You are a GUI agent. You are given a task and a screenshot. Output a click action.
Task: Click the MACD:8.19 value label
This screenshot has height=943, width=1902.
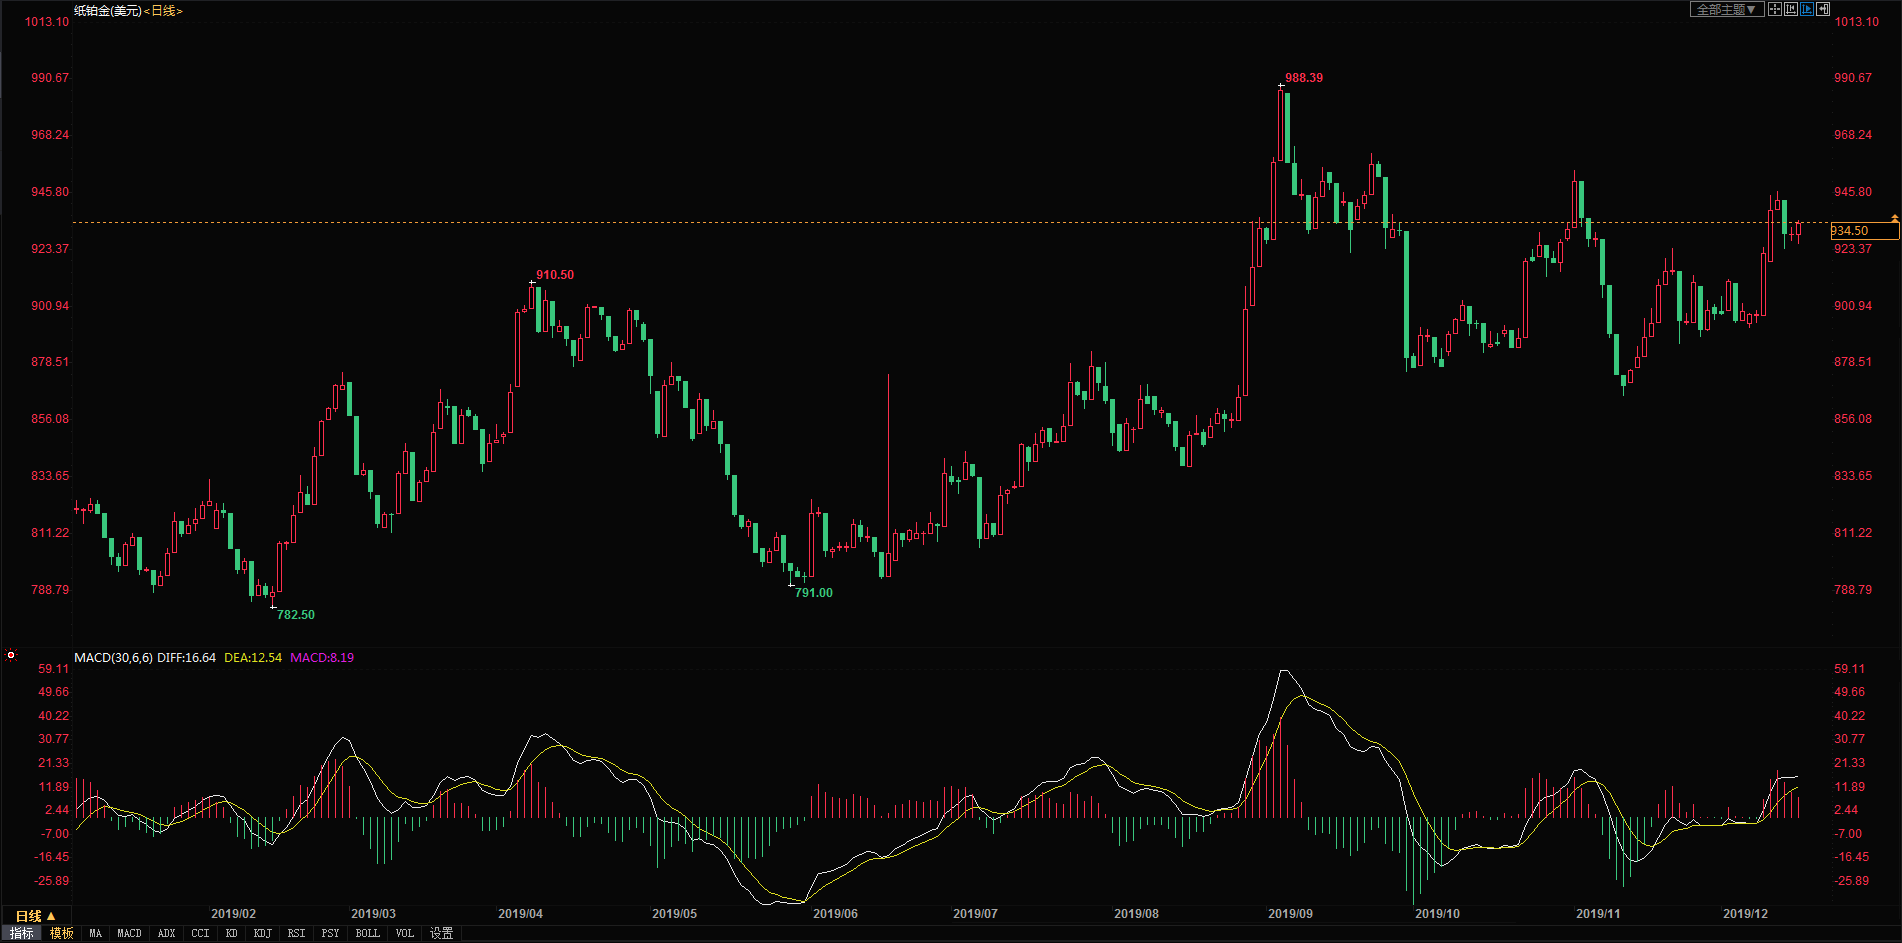322,657
